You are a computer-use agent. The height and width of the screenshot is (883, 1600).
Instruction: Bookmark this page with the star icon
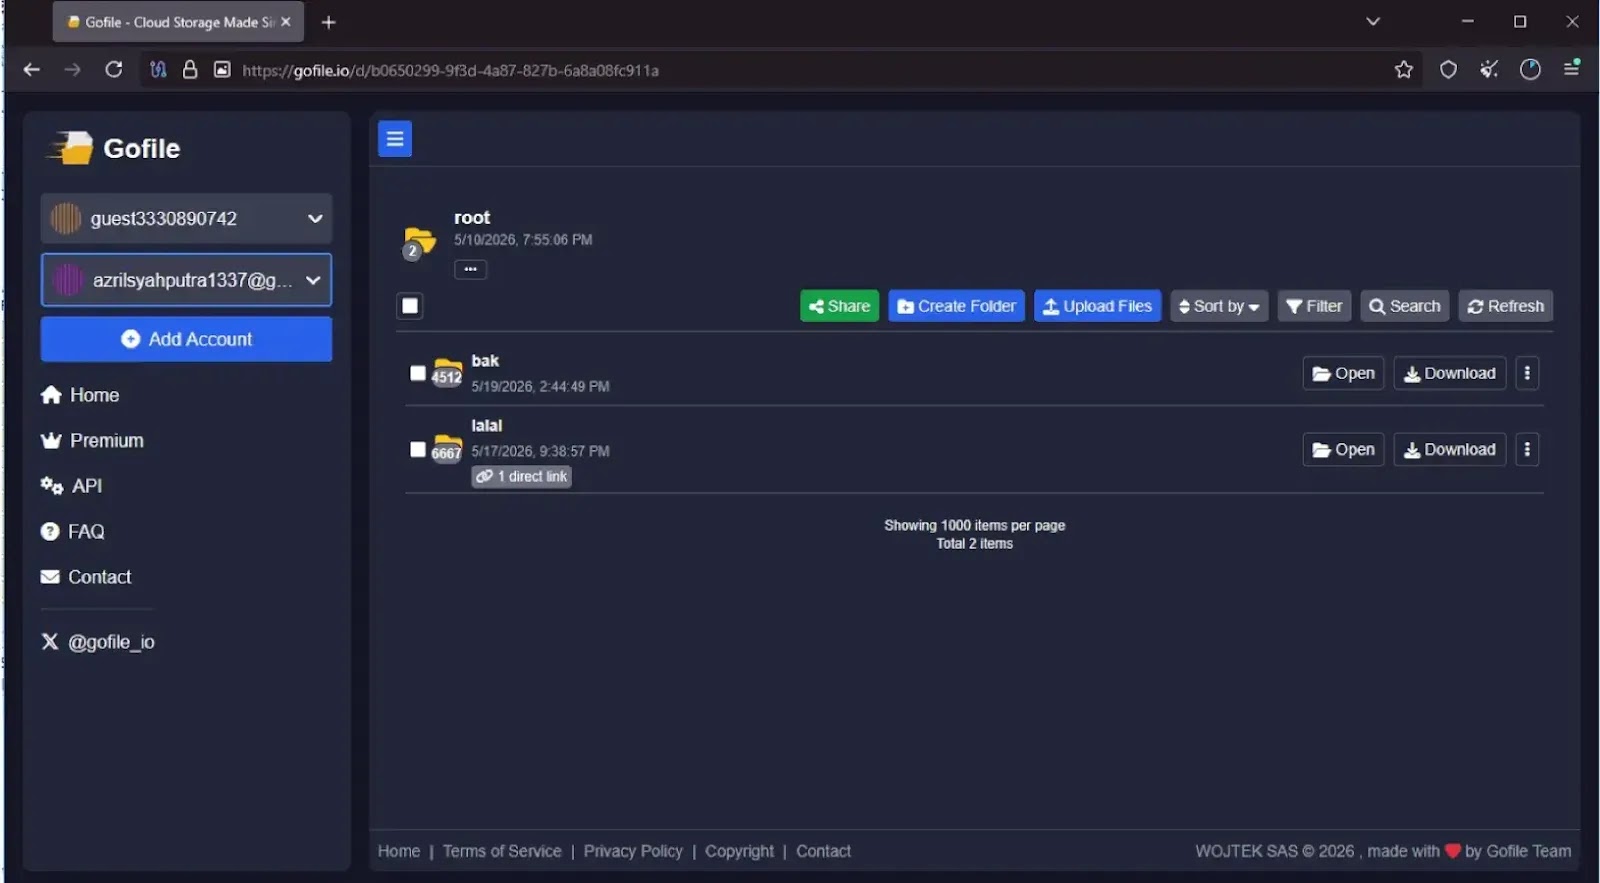pyautogui.click(x=1404, y=70)
